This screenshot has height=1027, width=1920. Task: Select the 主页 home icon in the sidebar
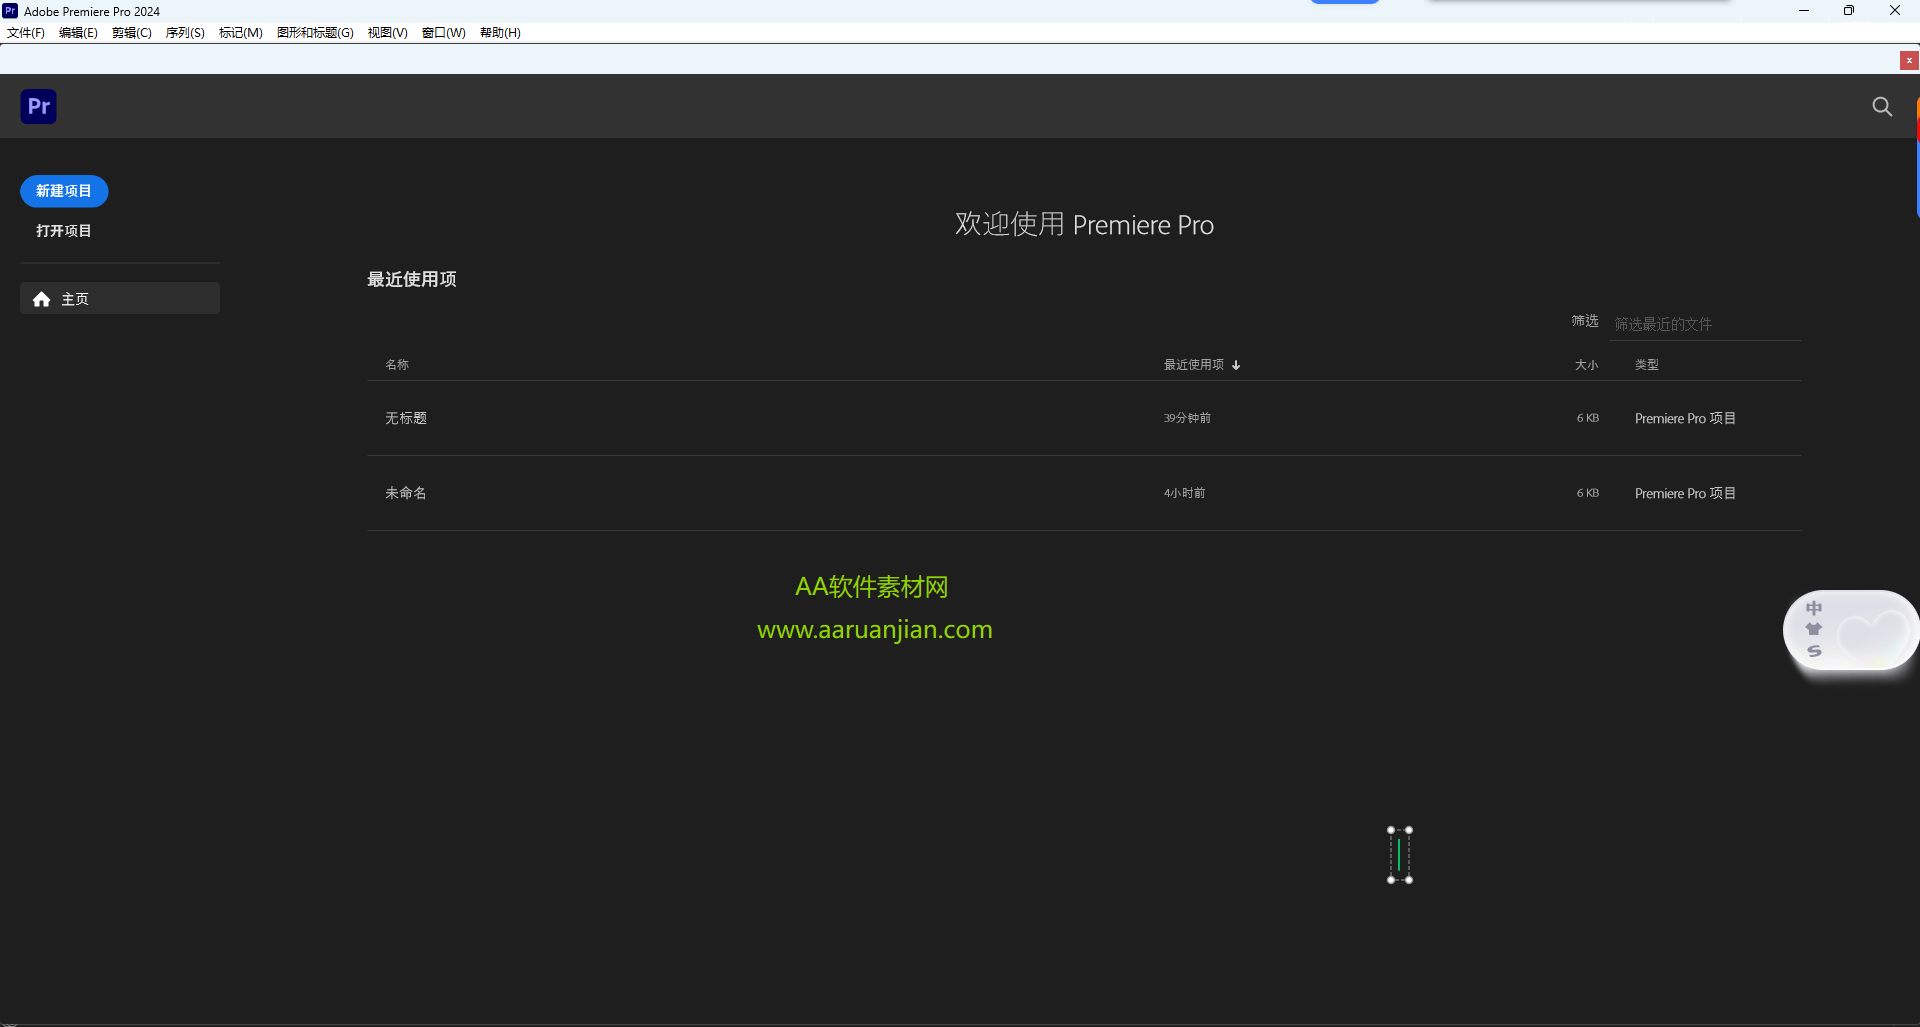tap(41, 298)
